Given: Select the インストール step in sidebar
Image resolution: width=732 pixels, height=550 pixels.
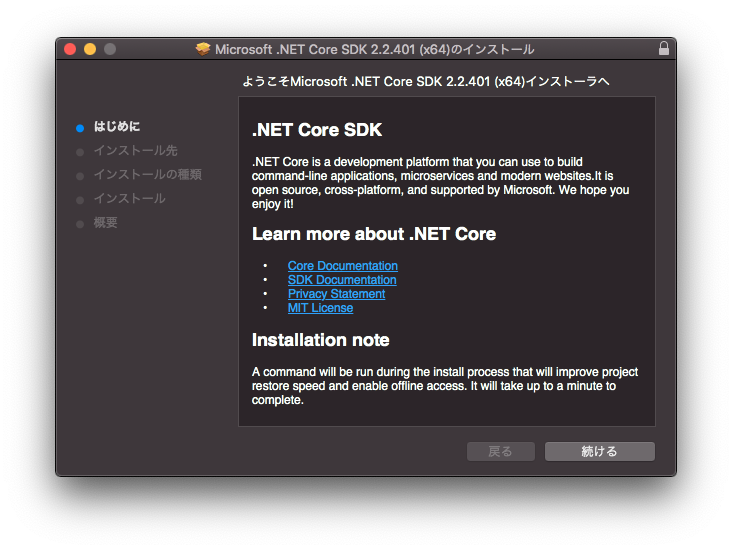Looking at the screenshot, I should click(129, 198).
